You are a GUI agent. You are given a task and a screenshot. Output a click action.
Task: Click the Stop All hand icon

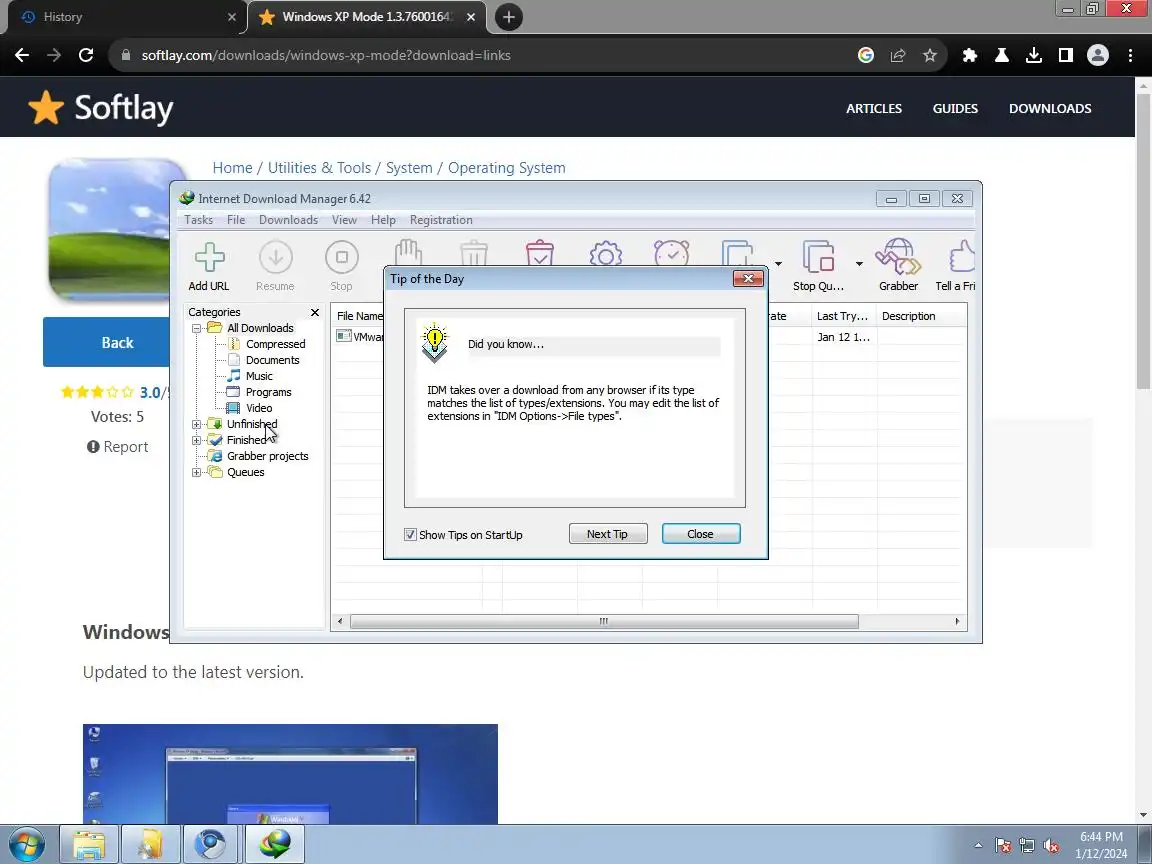point(408,253)
